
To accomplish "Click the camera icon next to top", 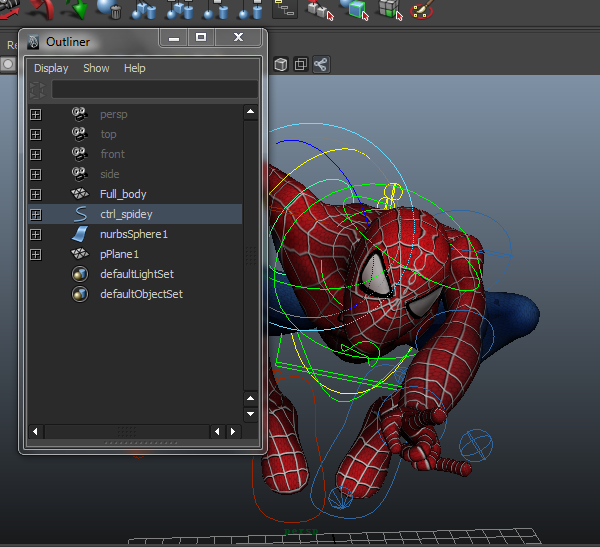I will click(x=80, y=134).
